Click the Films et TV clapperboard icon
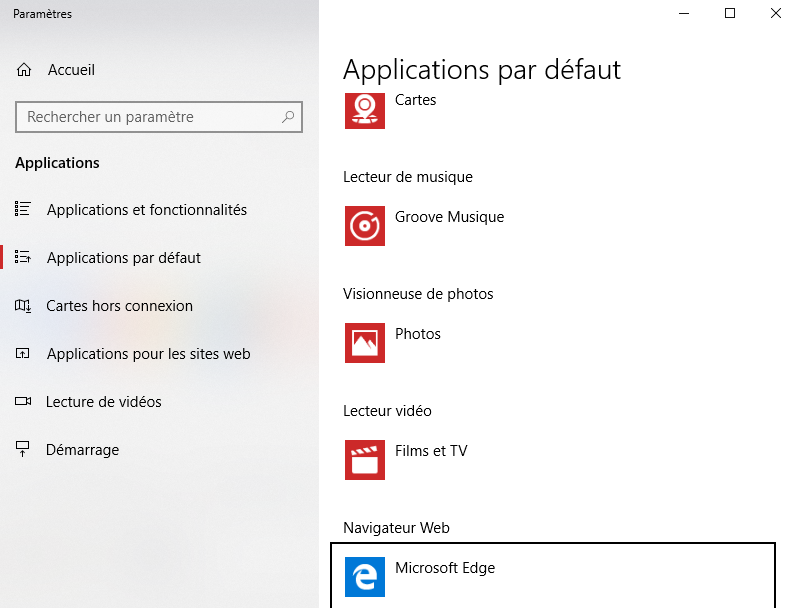The width and height of the screenshot is (788, 608). (x=364, y=460)
